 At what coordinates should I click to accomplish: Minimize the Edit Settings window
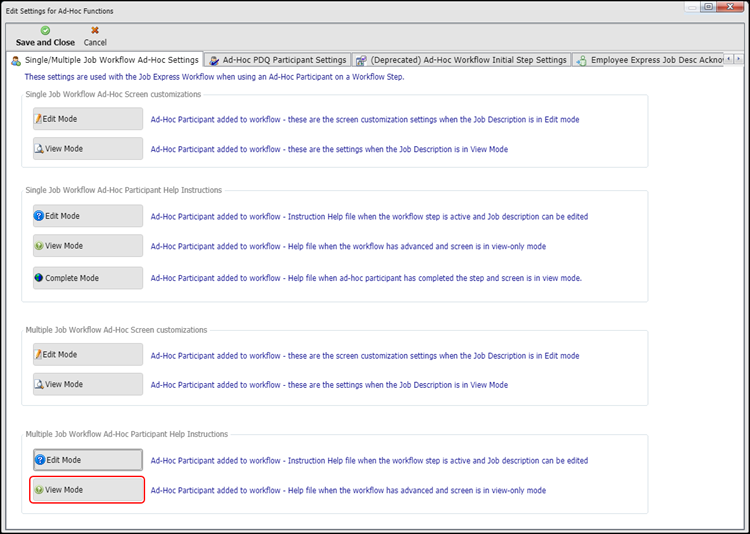692,7
